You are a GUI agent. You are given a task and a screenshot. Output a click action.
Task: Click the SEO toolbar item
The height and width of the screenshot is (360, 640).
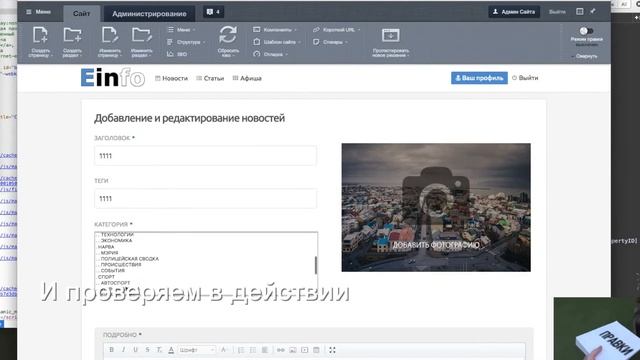177,54
